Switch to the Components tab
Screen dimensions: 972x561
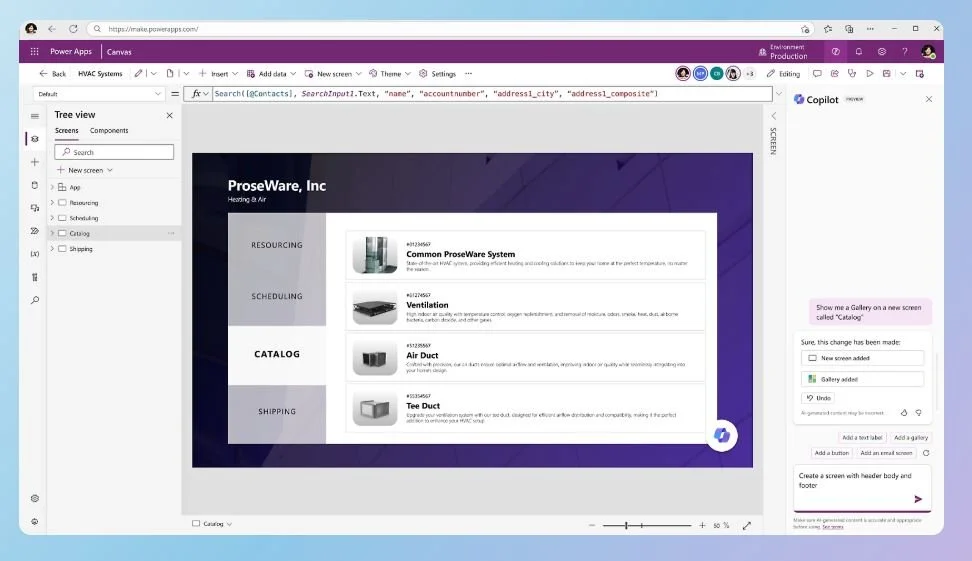tap(109, 131)
